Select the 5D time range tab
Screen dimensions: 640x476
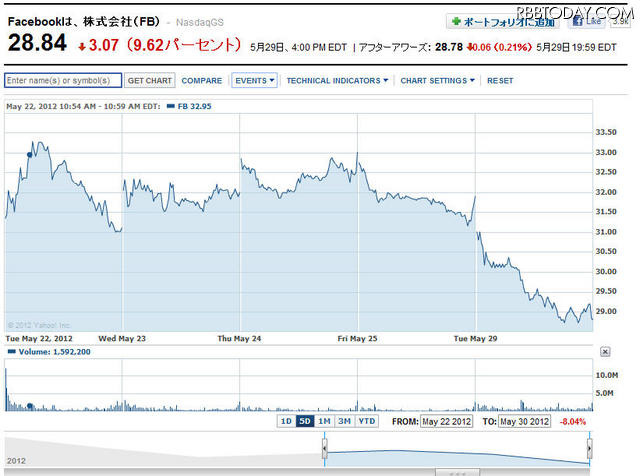305,421
